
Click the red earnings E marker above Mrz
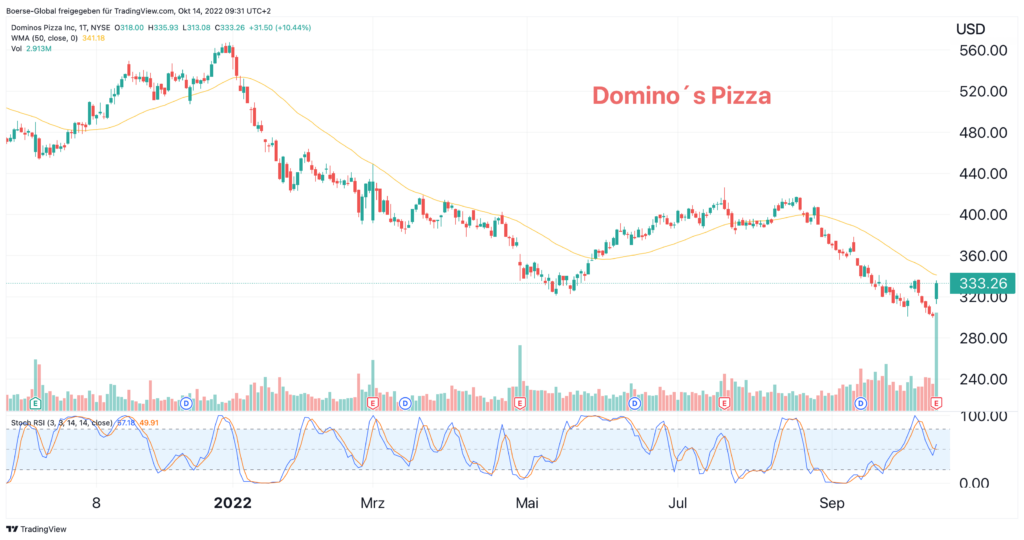point(373,404)
